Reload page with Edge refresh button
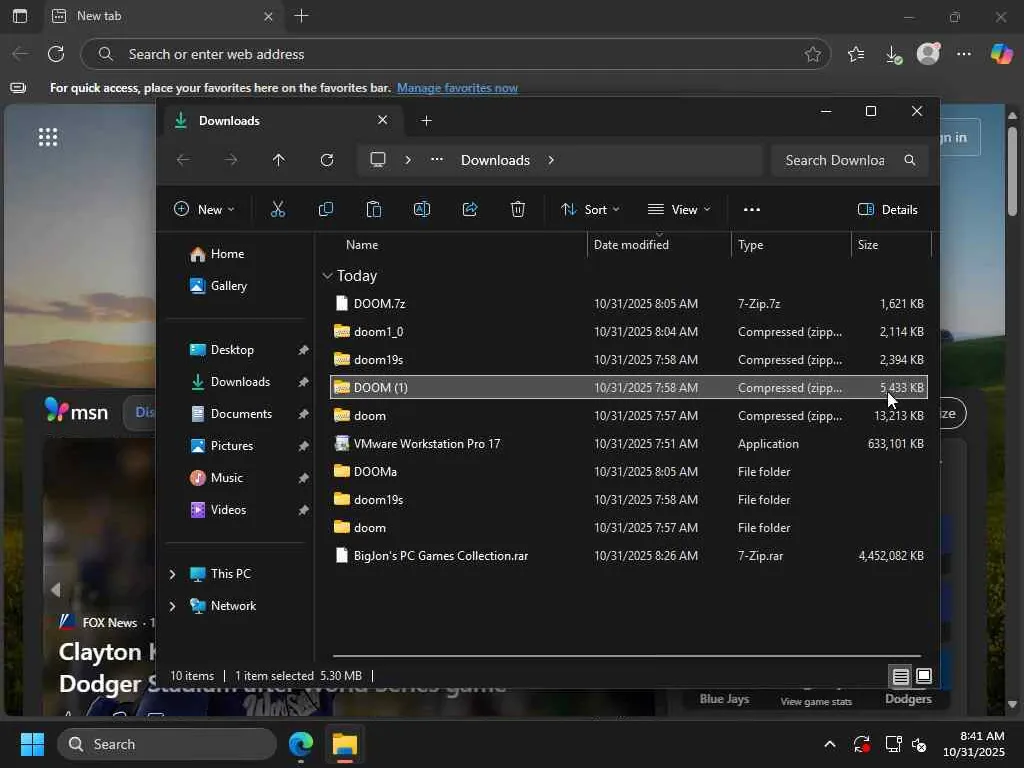1024x768 pixels. [56, 54]
